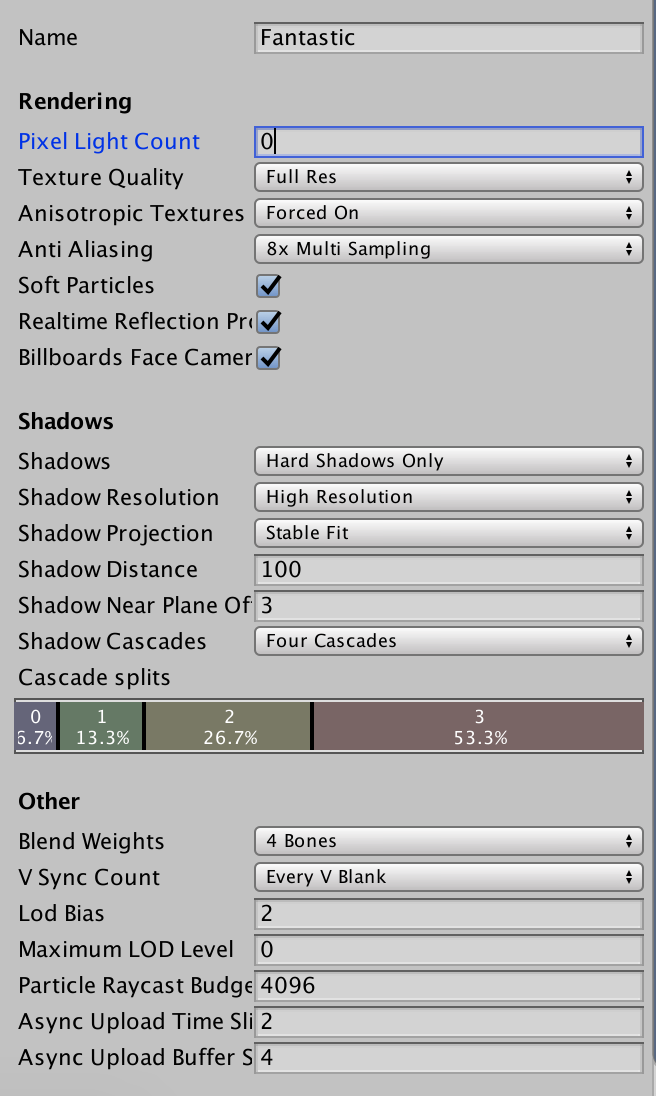The image size is (656, 1096).
Task: Open Anisotropic Textures dropdown
Action: point(447,214)
